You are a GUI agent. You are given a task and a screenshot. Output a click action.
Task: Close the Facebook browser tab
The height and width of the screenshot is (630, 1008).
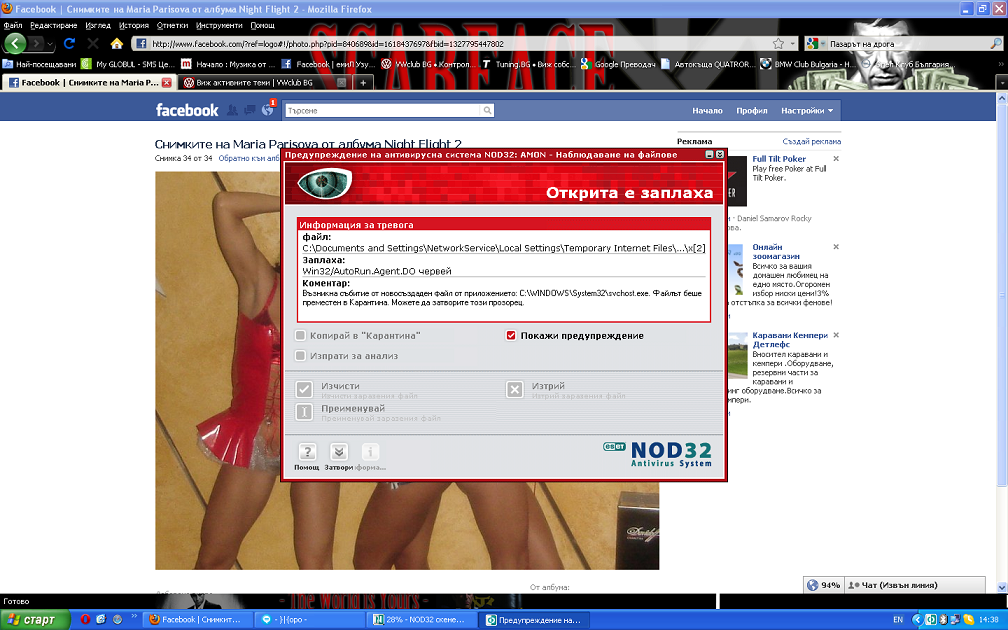pos(166,82)
